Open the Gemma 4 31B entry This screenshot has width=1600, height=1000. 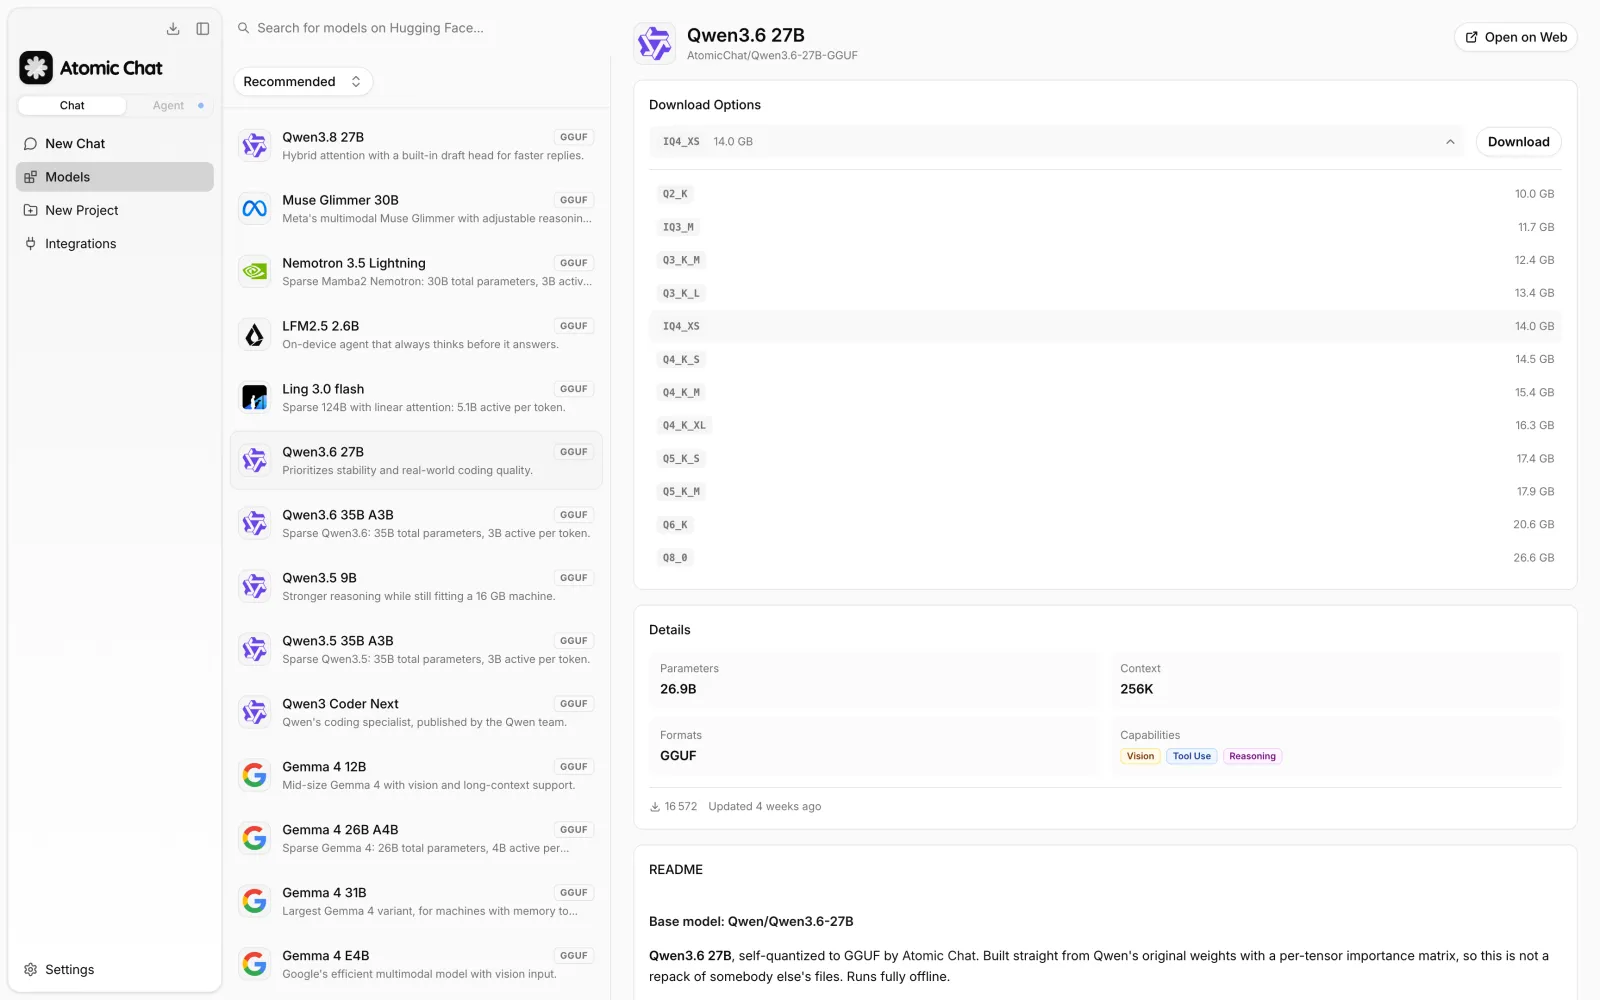[x=416, y=902]
